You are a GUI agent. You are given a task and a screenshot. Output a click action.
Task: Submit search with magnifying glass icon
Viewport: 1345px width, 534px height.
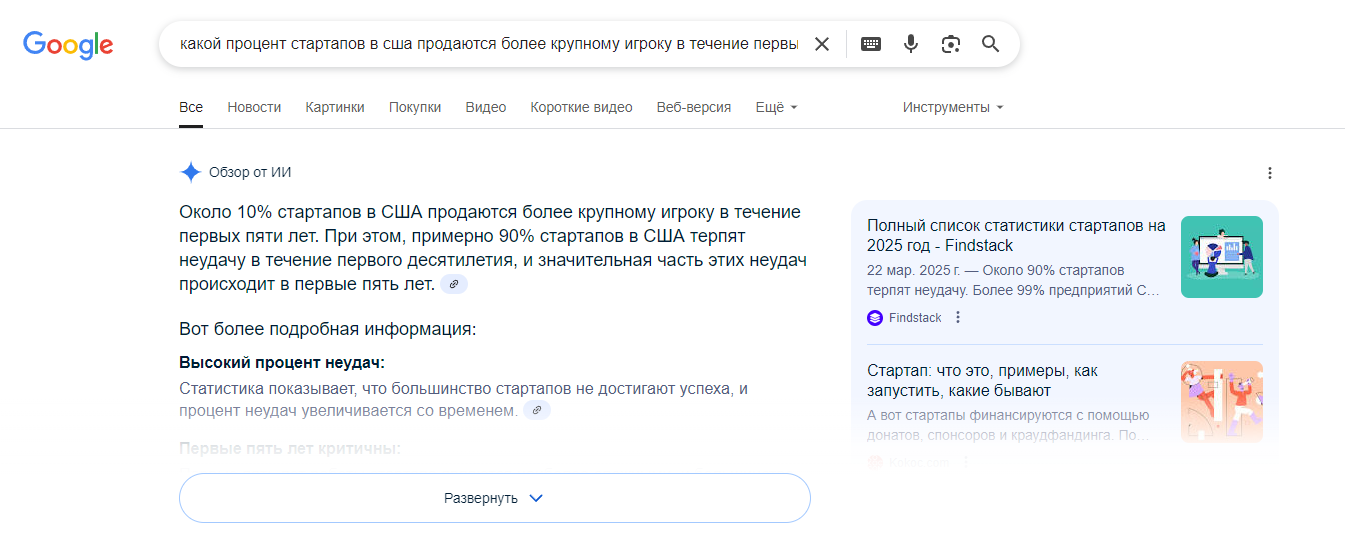[990, 44]
